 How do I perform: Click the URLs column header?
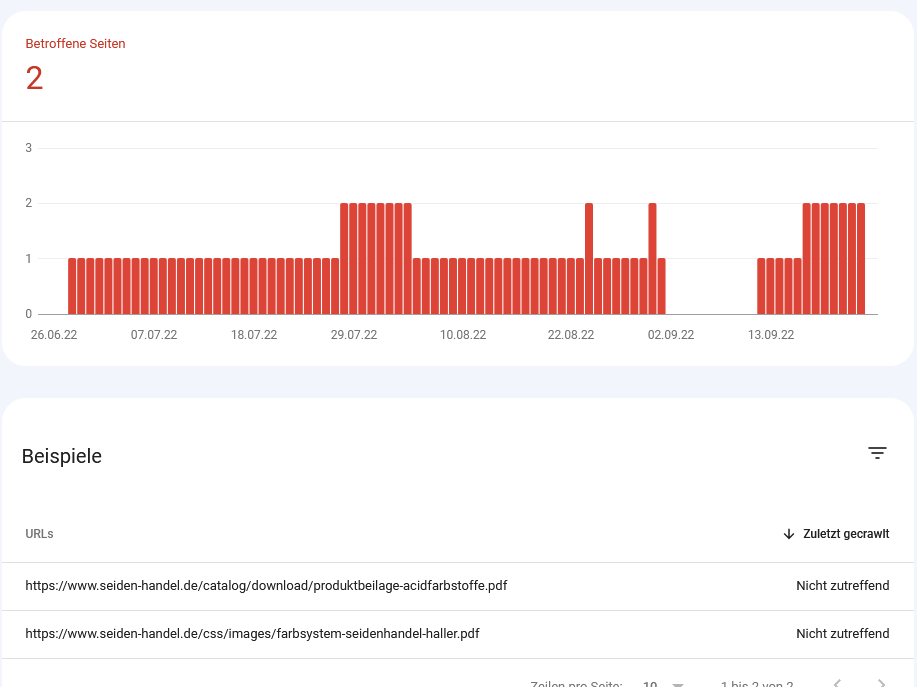[39, 534]
